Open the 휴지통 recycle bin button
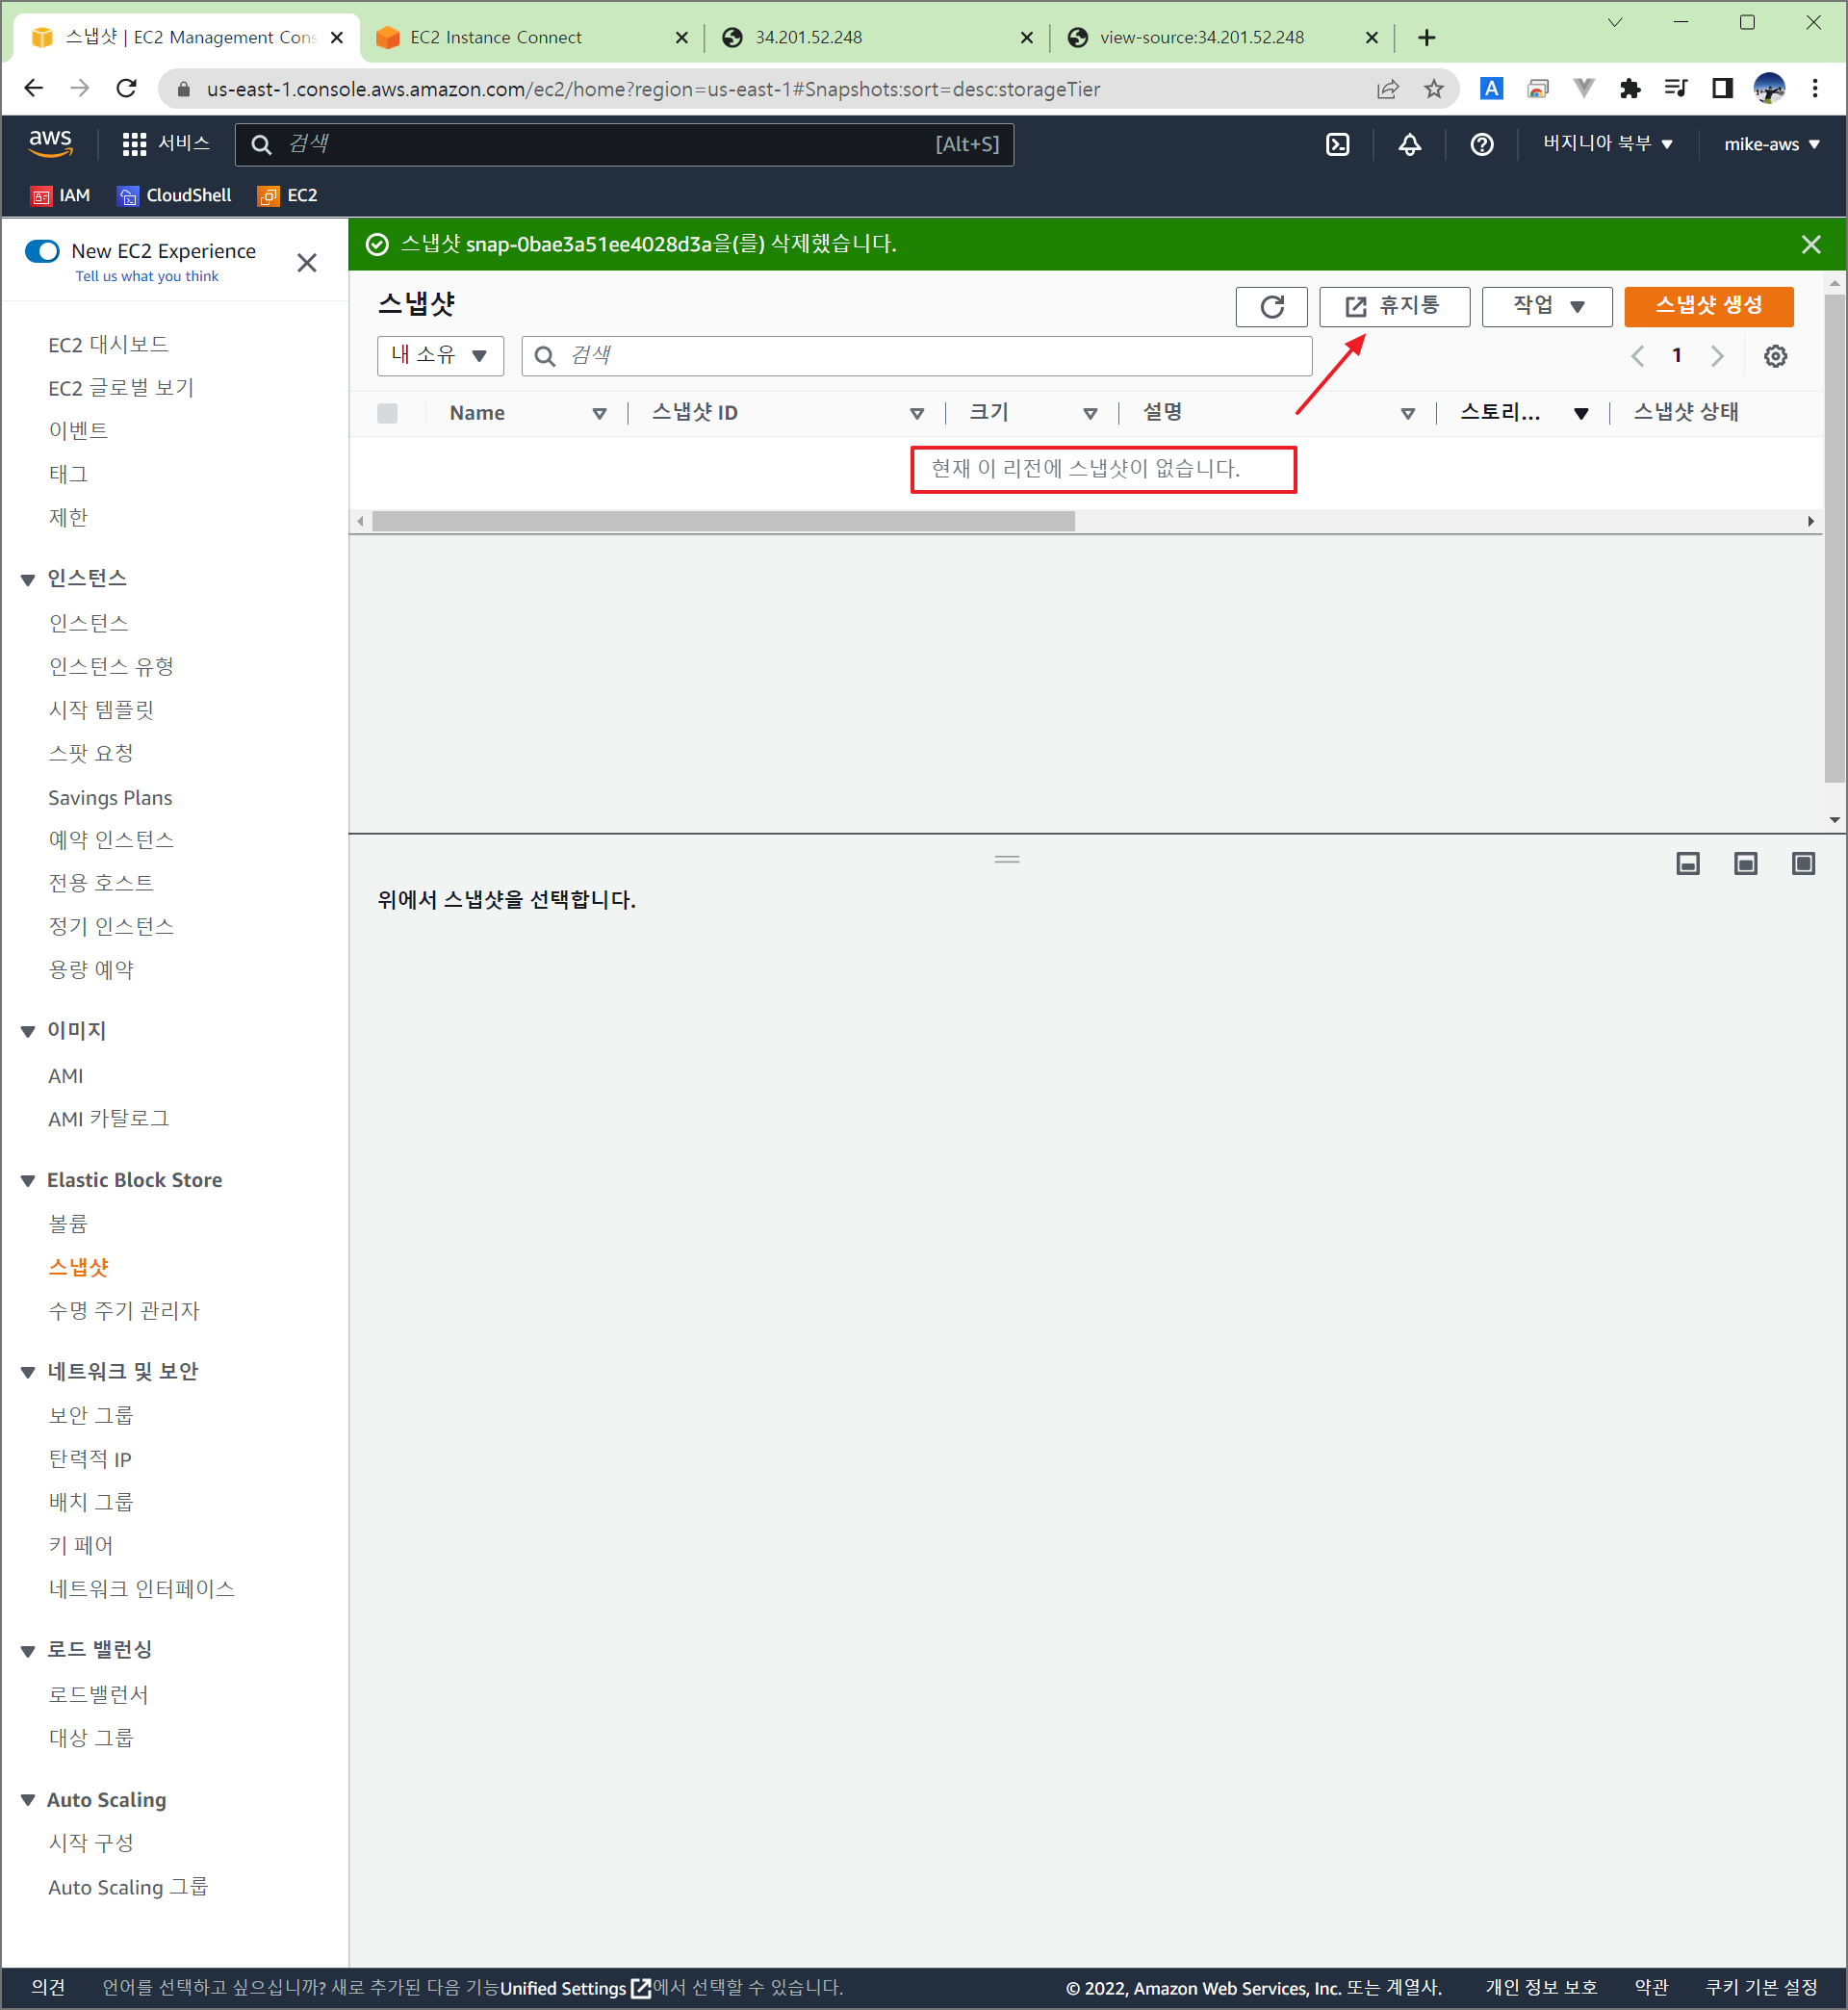 (x=1394, y=306)
